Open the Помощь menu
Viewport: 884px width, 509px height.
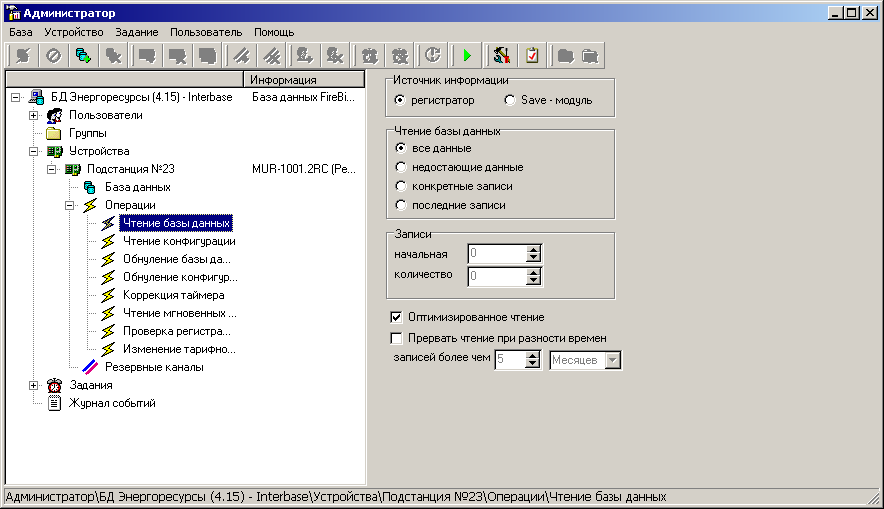tap(274, 32)
